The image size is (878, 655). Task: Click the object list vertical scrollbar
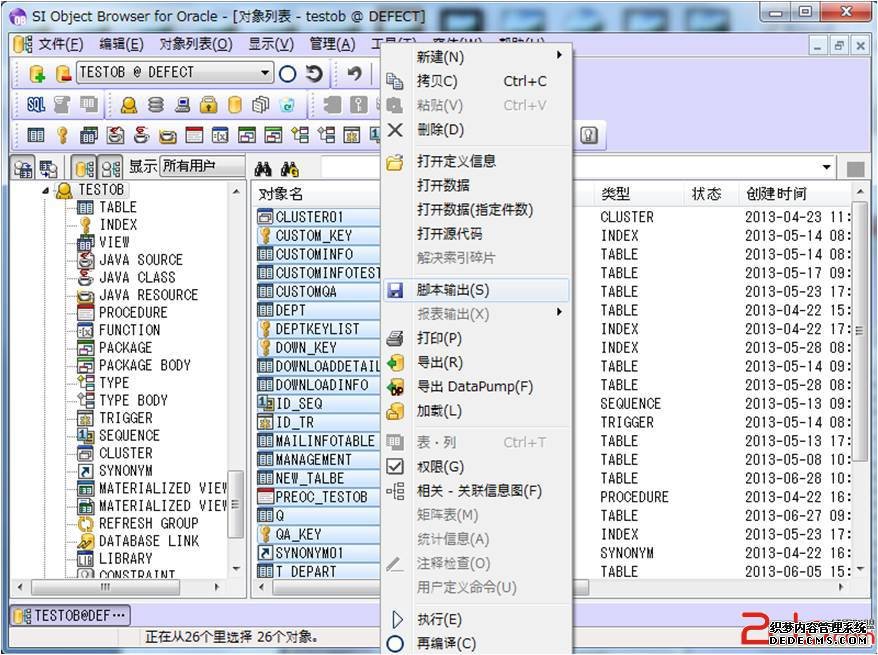coord(860,380)
